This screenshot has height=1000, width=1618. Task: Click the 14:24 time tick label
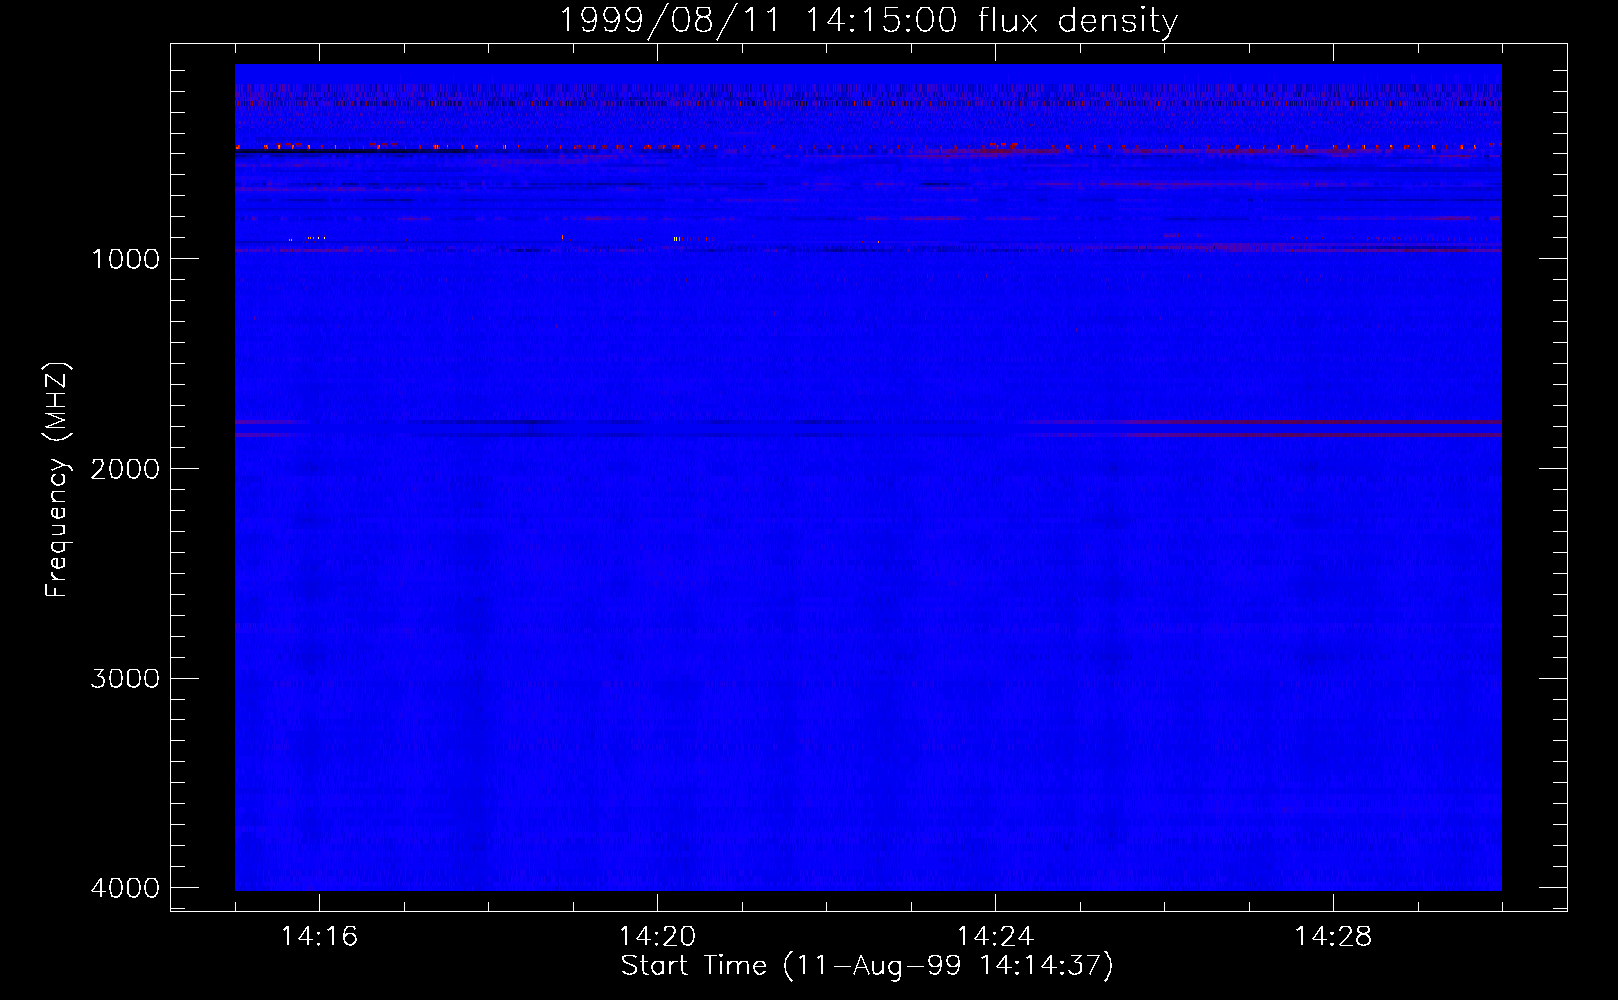(x=995, y=936)
